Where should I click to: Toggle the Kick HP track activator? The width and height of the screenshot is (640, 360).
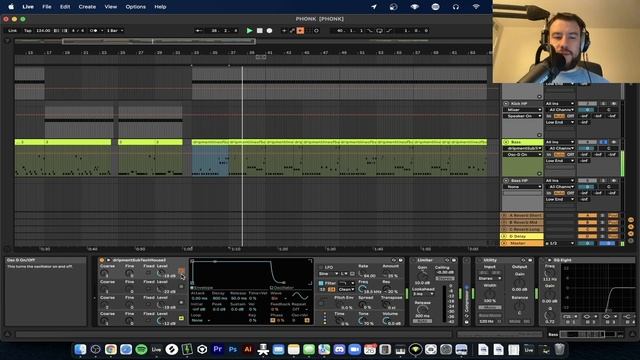pyautogui.click(x=587, y=104)
